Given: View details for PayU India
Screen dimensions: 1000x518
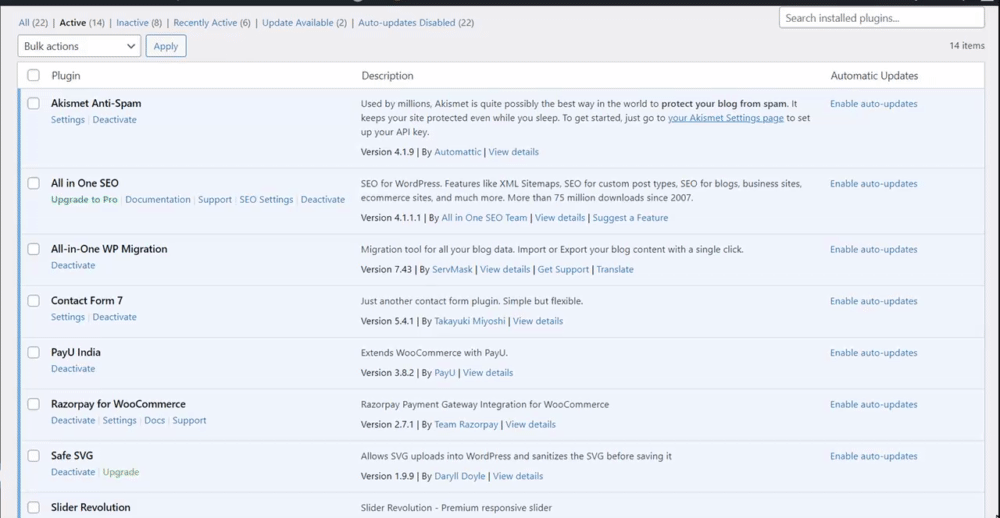Looking at the screenshot, I should point(488,373).
